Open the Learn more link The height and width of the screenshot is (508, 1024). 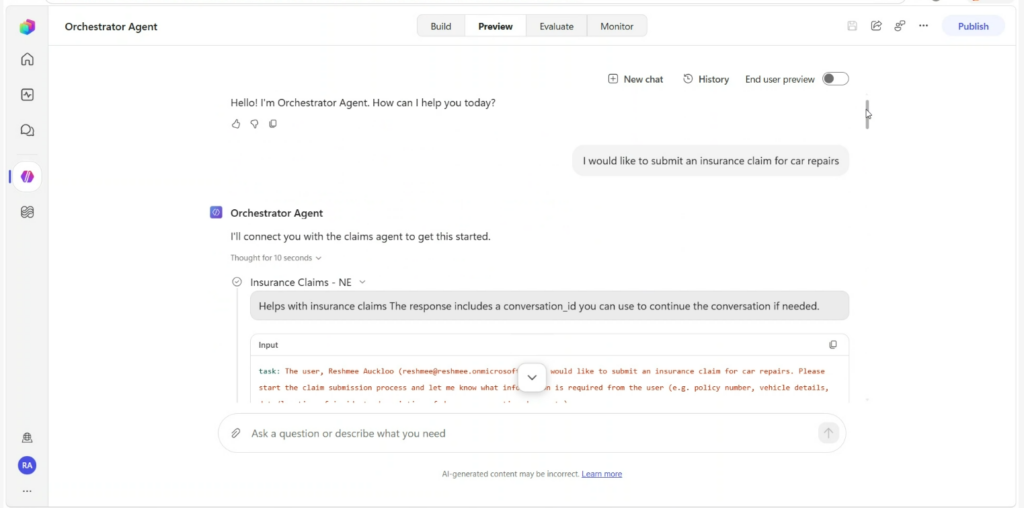(601, 474)
